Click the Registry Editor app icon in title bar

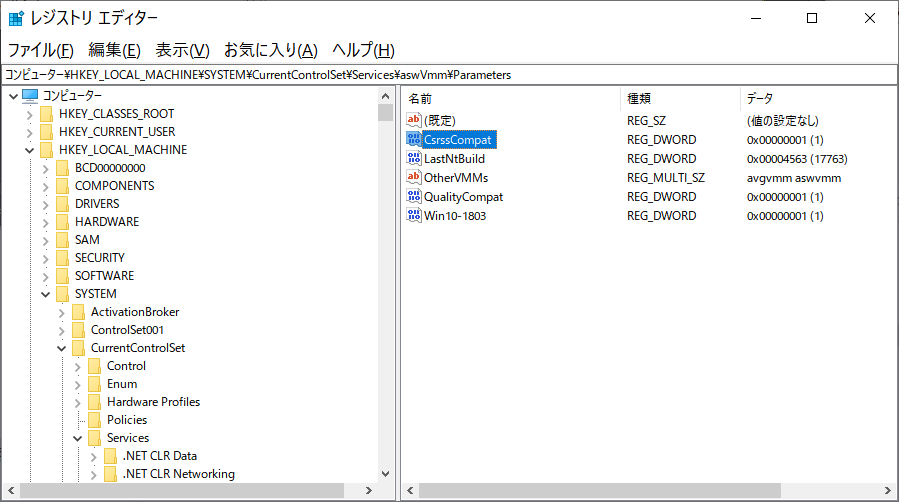tap(16, 18)
